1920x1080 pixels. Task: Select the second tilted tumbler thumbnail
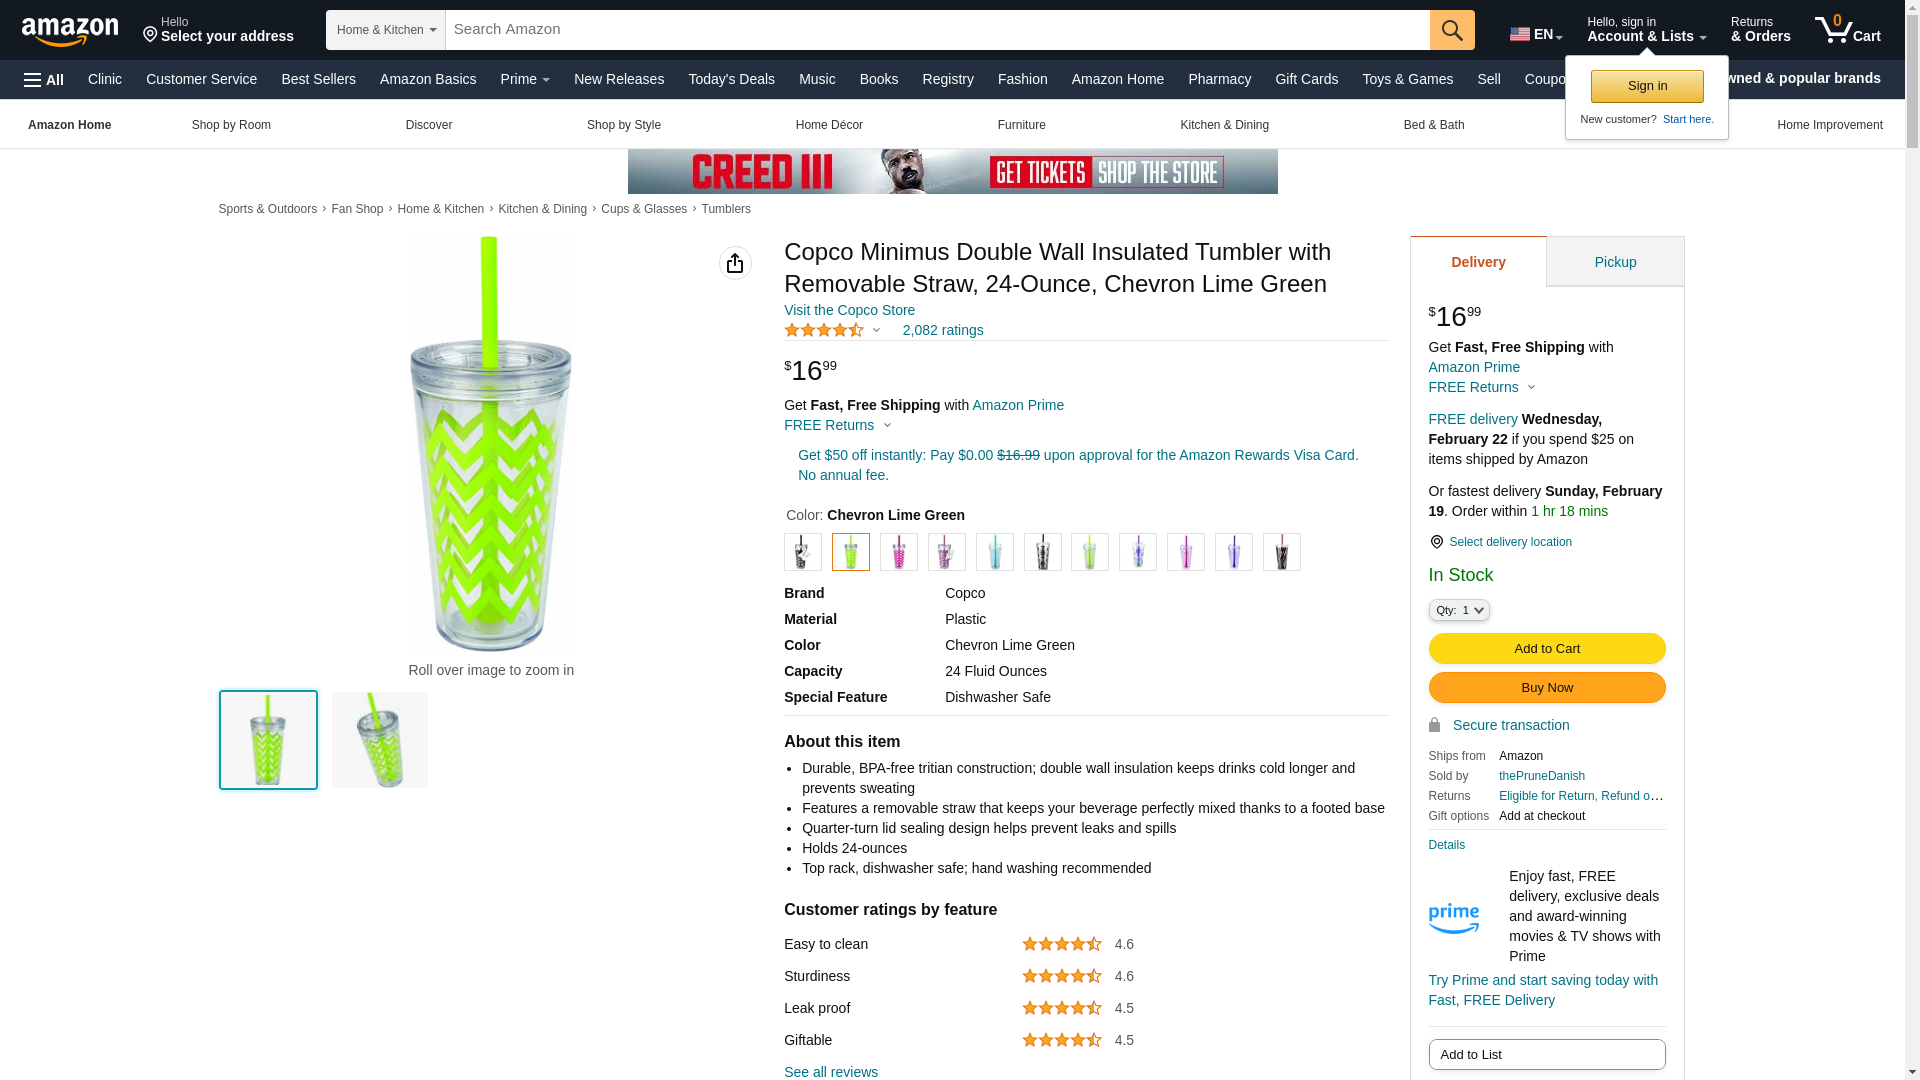tap(380, 740)
